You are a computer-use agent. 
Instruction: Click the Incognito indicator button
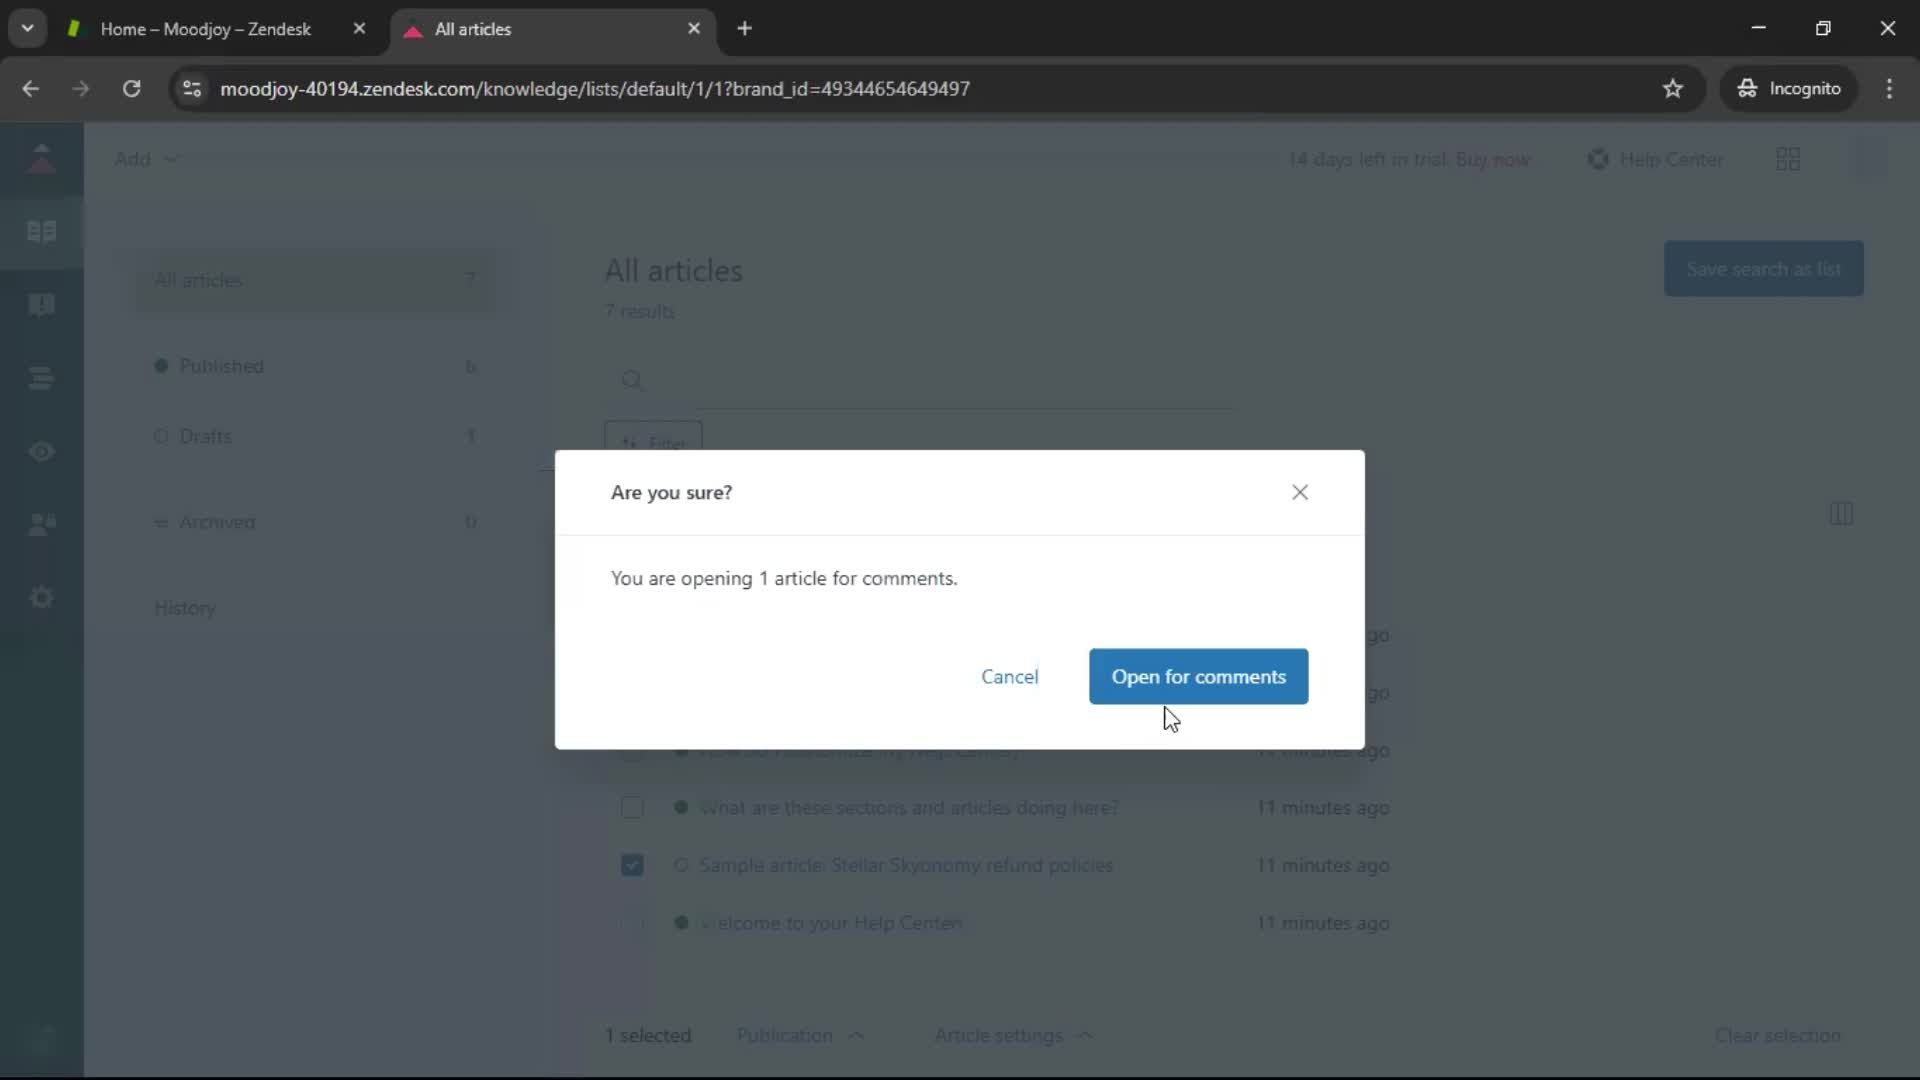pos(1789,88)
